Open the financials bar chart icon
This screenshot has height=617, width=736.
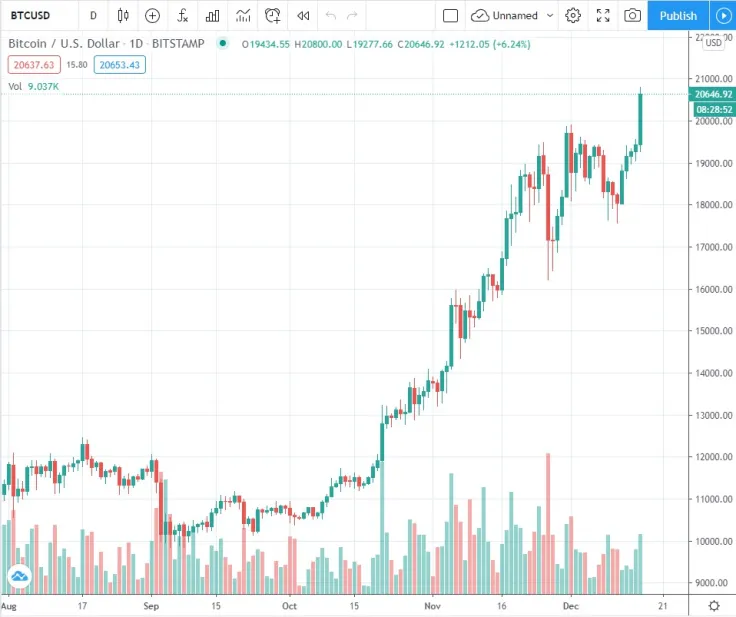pyautogui.click(x=212, y=16)
